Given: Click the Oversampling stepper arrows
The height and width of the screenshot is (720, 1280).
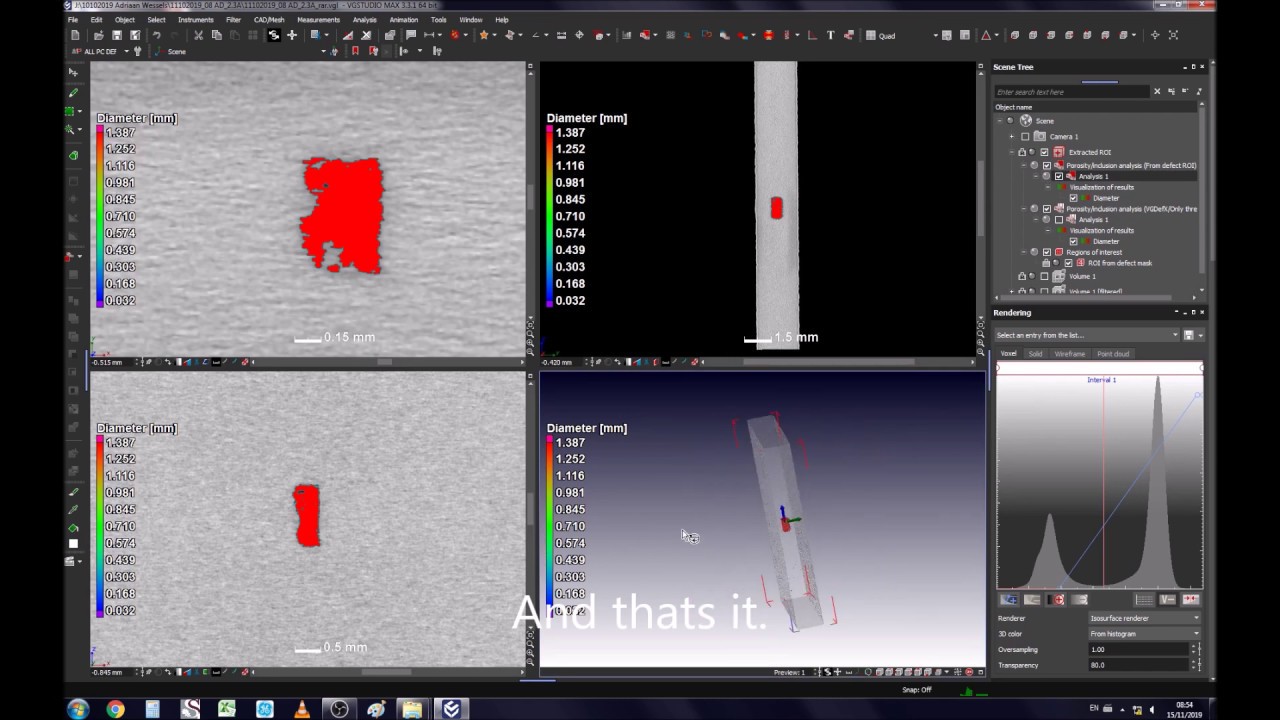Looking at the screenshot, I should (1193, 649).
